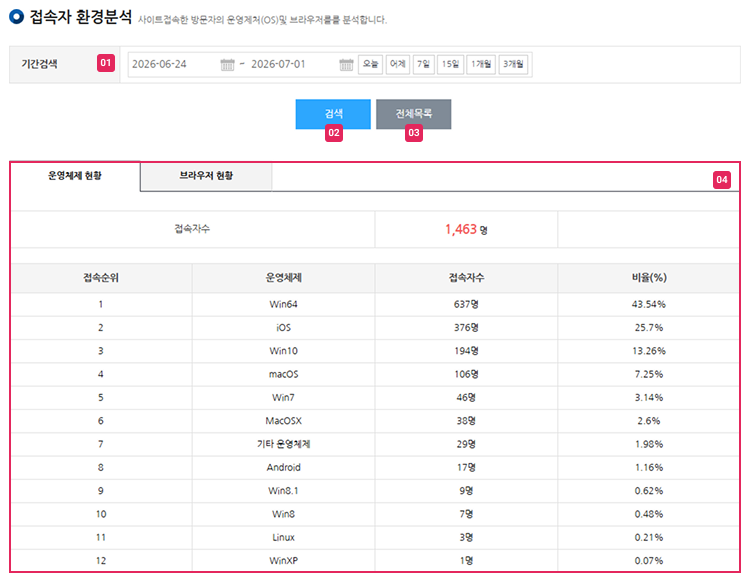Choose the 15일 period button
The height and width of the screenshot is (582, 750).
[x=450, y=64]
